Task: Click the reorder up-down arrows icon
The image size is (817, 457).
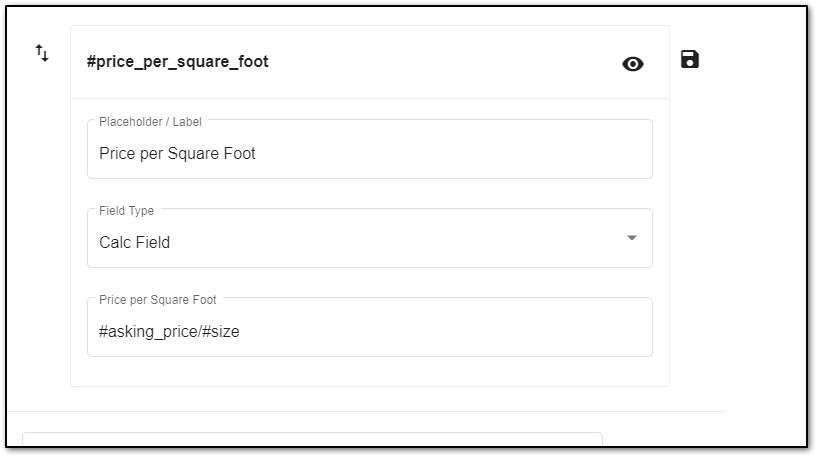Action: click(x=42, y=53)
